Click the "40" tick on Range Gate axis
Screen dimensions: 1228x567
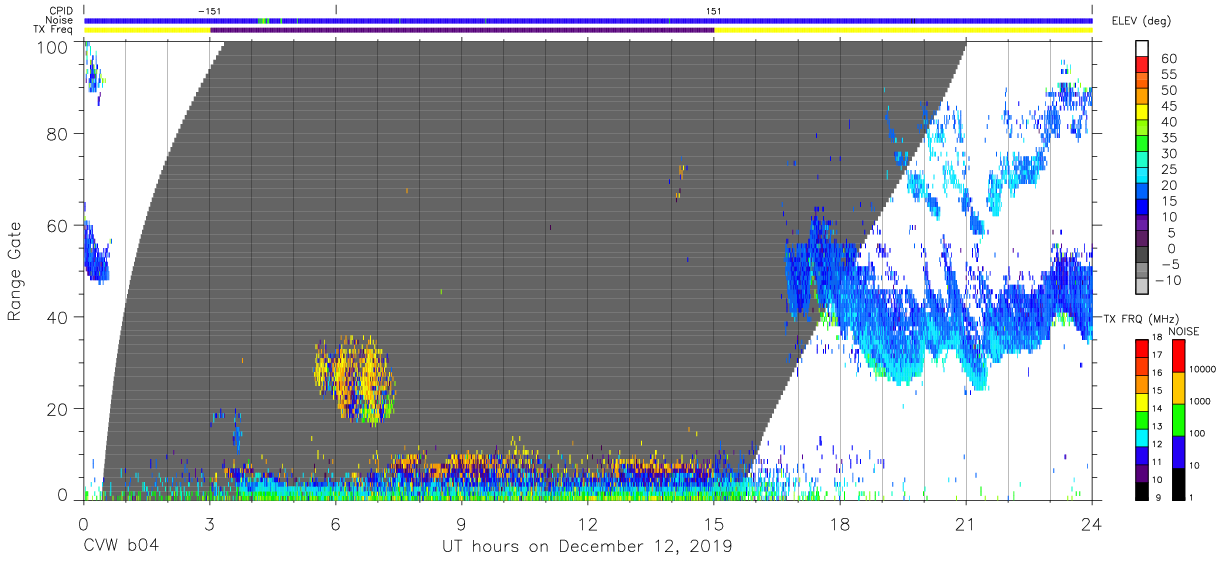tap(56, 317)
